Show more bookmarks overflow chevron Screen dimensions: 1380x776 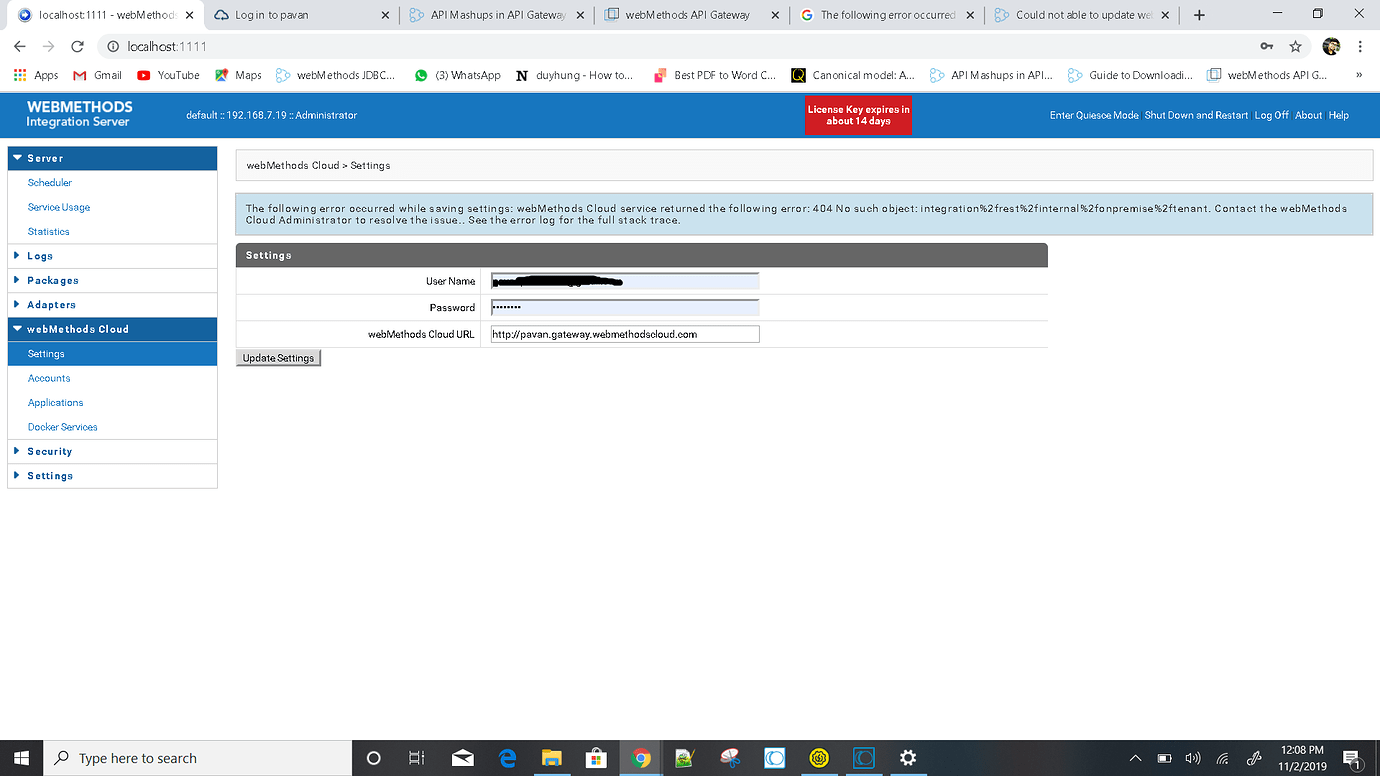coord(1359,75)
